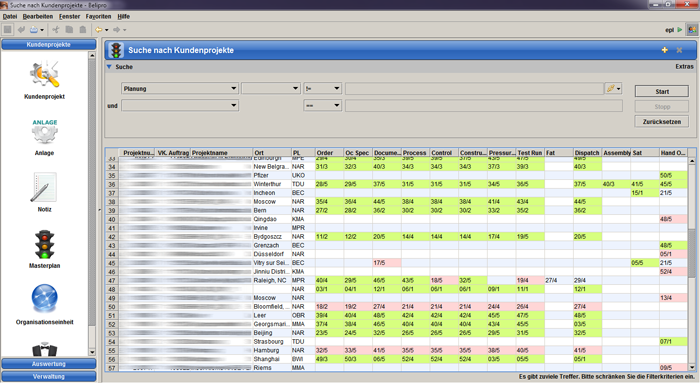Open the Bearbeiten menu
Viewport: 700px width, 383px height.
38,17
